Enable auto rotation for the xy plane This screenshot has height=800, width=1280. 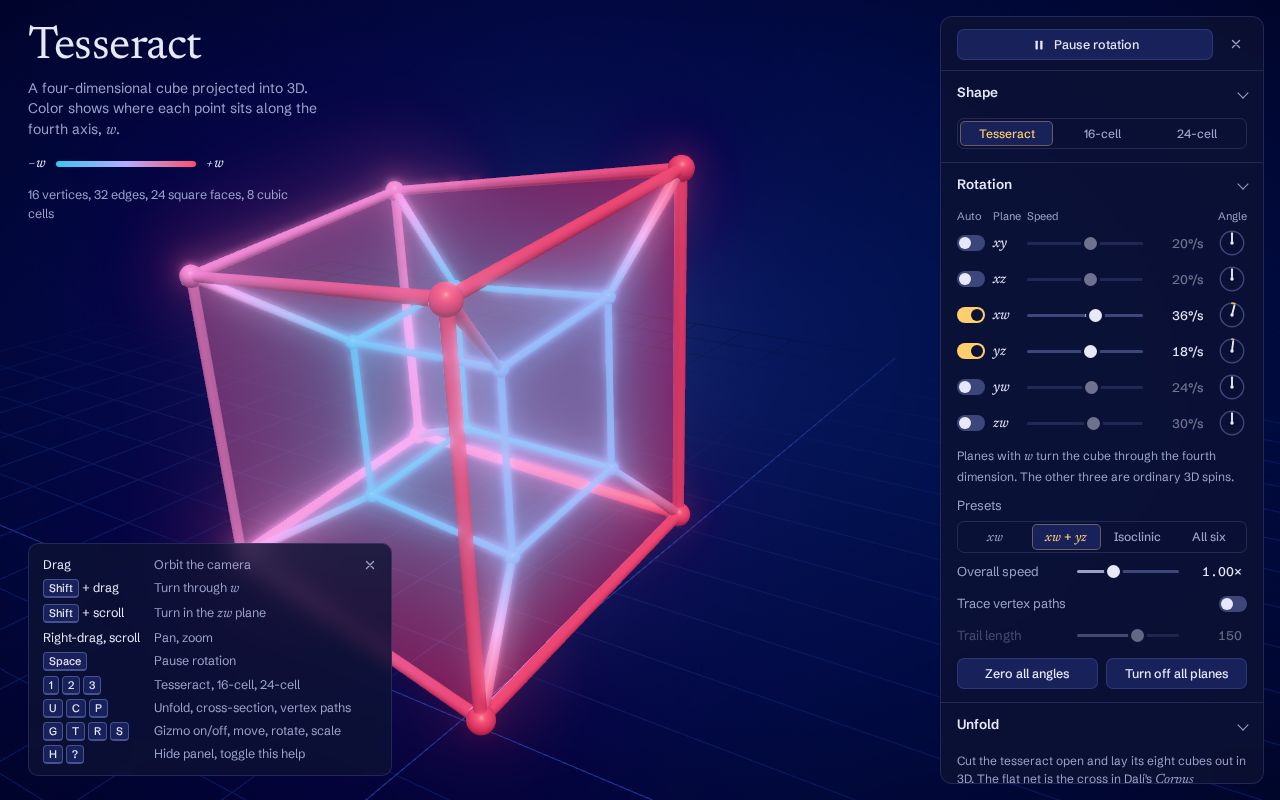(971, 243)
